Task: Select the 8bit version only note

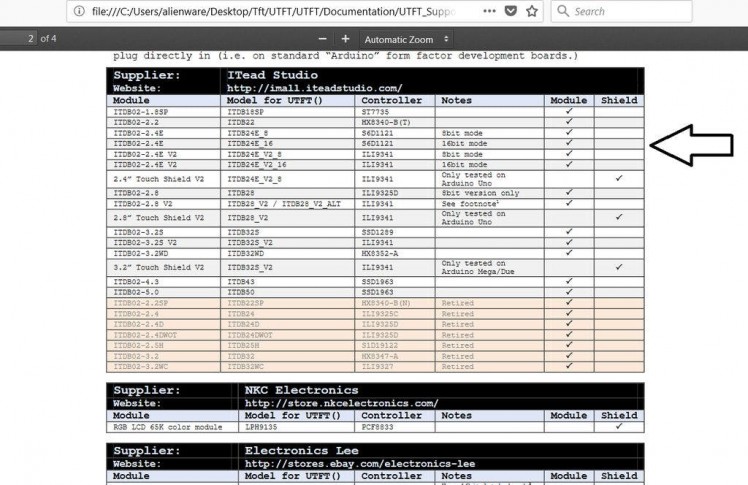Action: 489,193
